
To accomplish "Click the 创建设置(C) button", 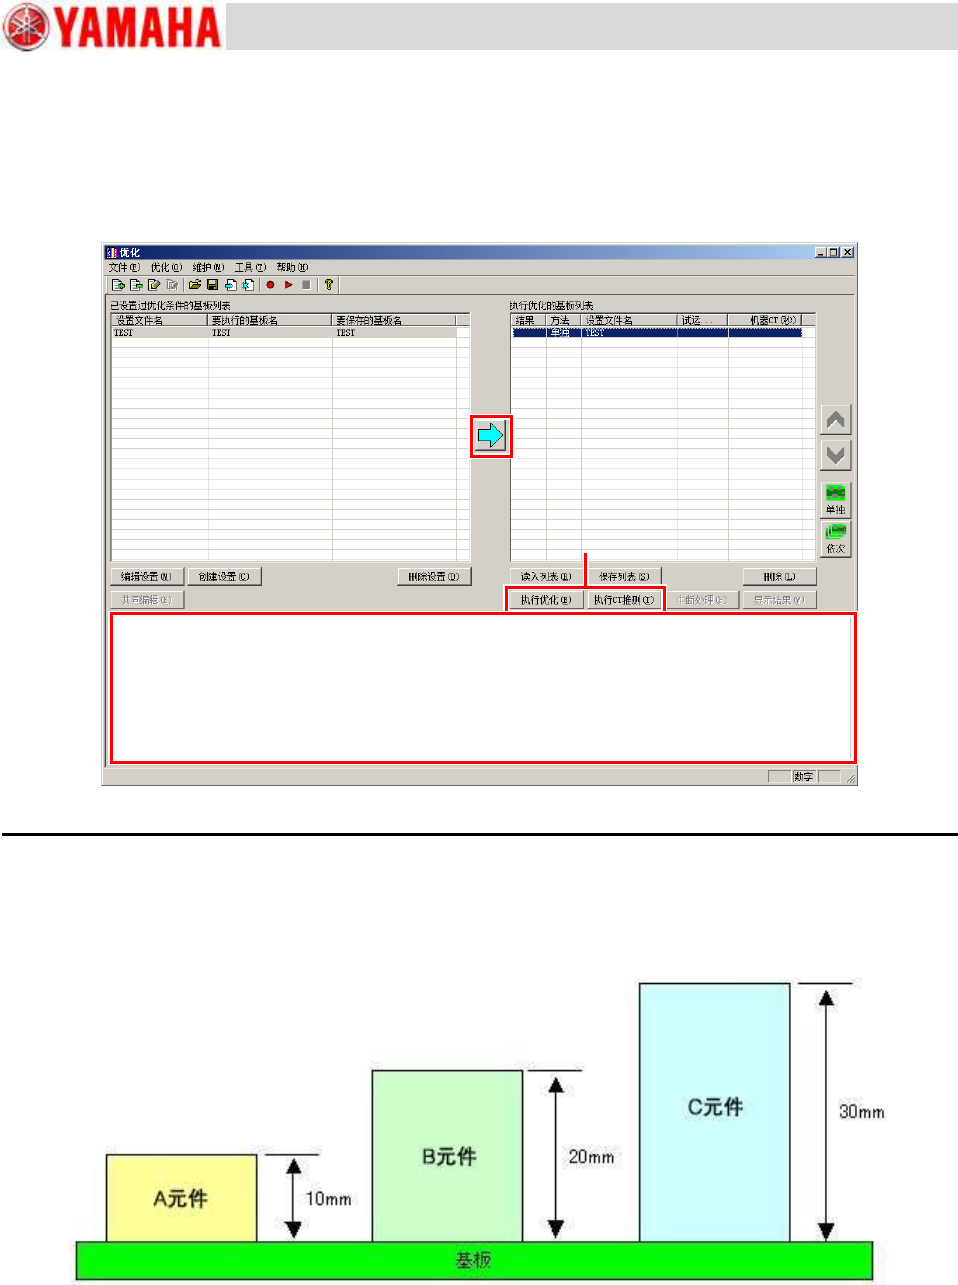I will click(x=224, y=577).
